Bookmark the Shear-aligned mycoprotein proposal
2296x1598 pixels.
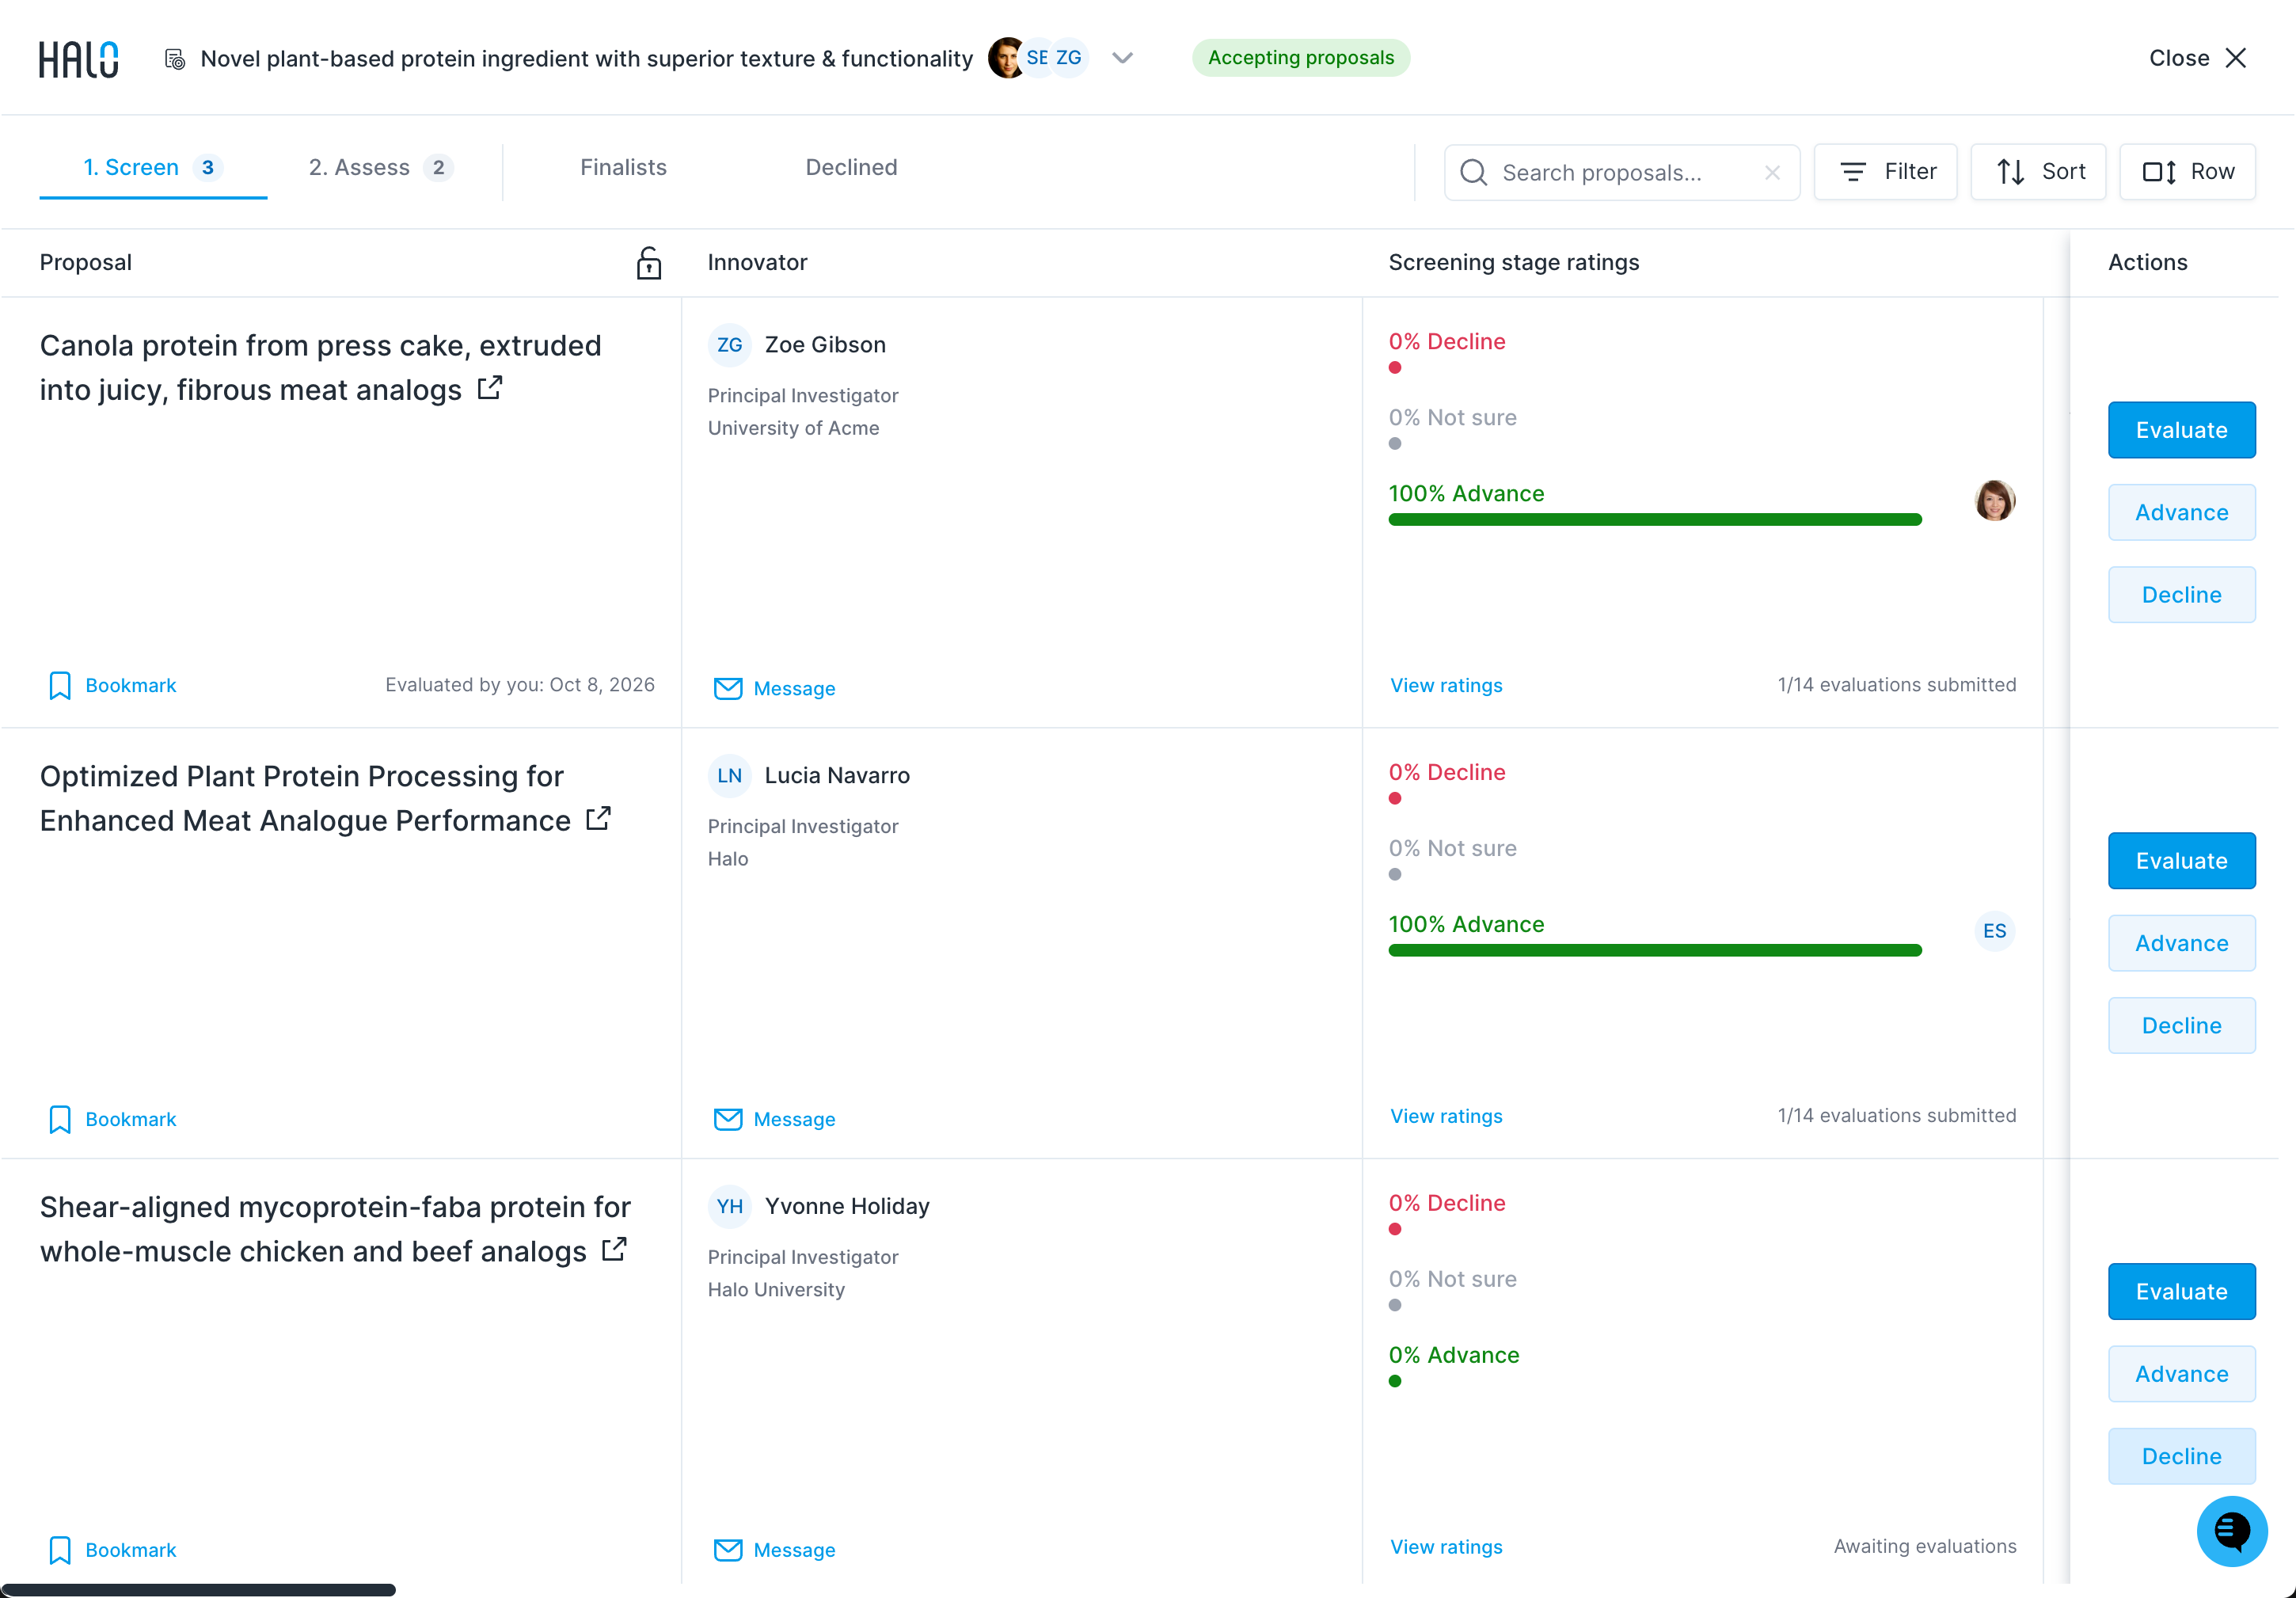pos(112,1550)
